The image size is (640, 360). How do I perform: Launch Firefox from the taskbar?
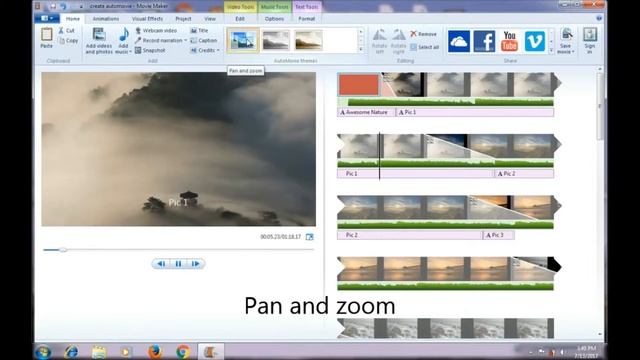pyautogui.click(x=155, y=351)
